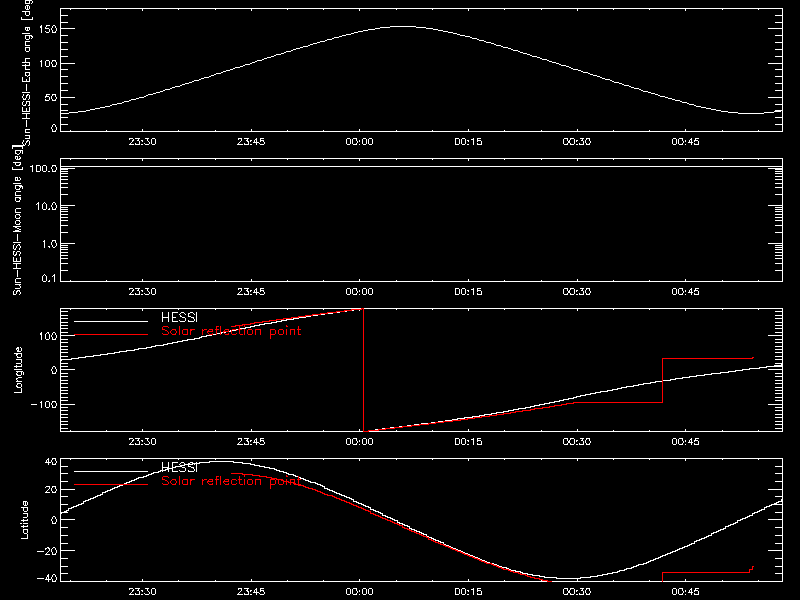Image resolution: width=800 pixels, height=600 pixels.
Task: Click the 10.0 tick label on Moon angle plot
Action: coord(46,206)
